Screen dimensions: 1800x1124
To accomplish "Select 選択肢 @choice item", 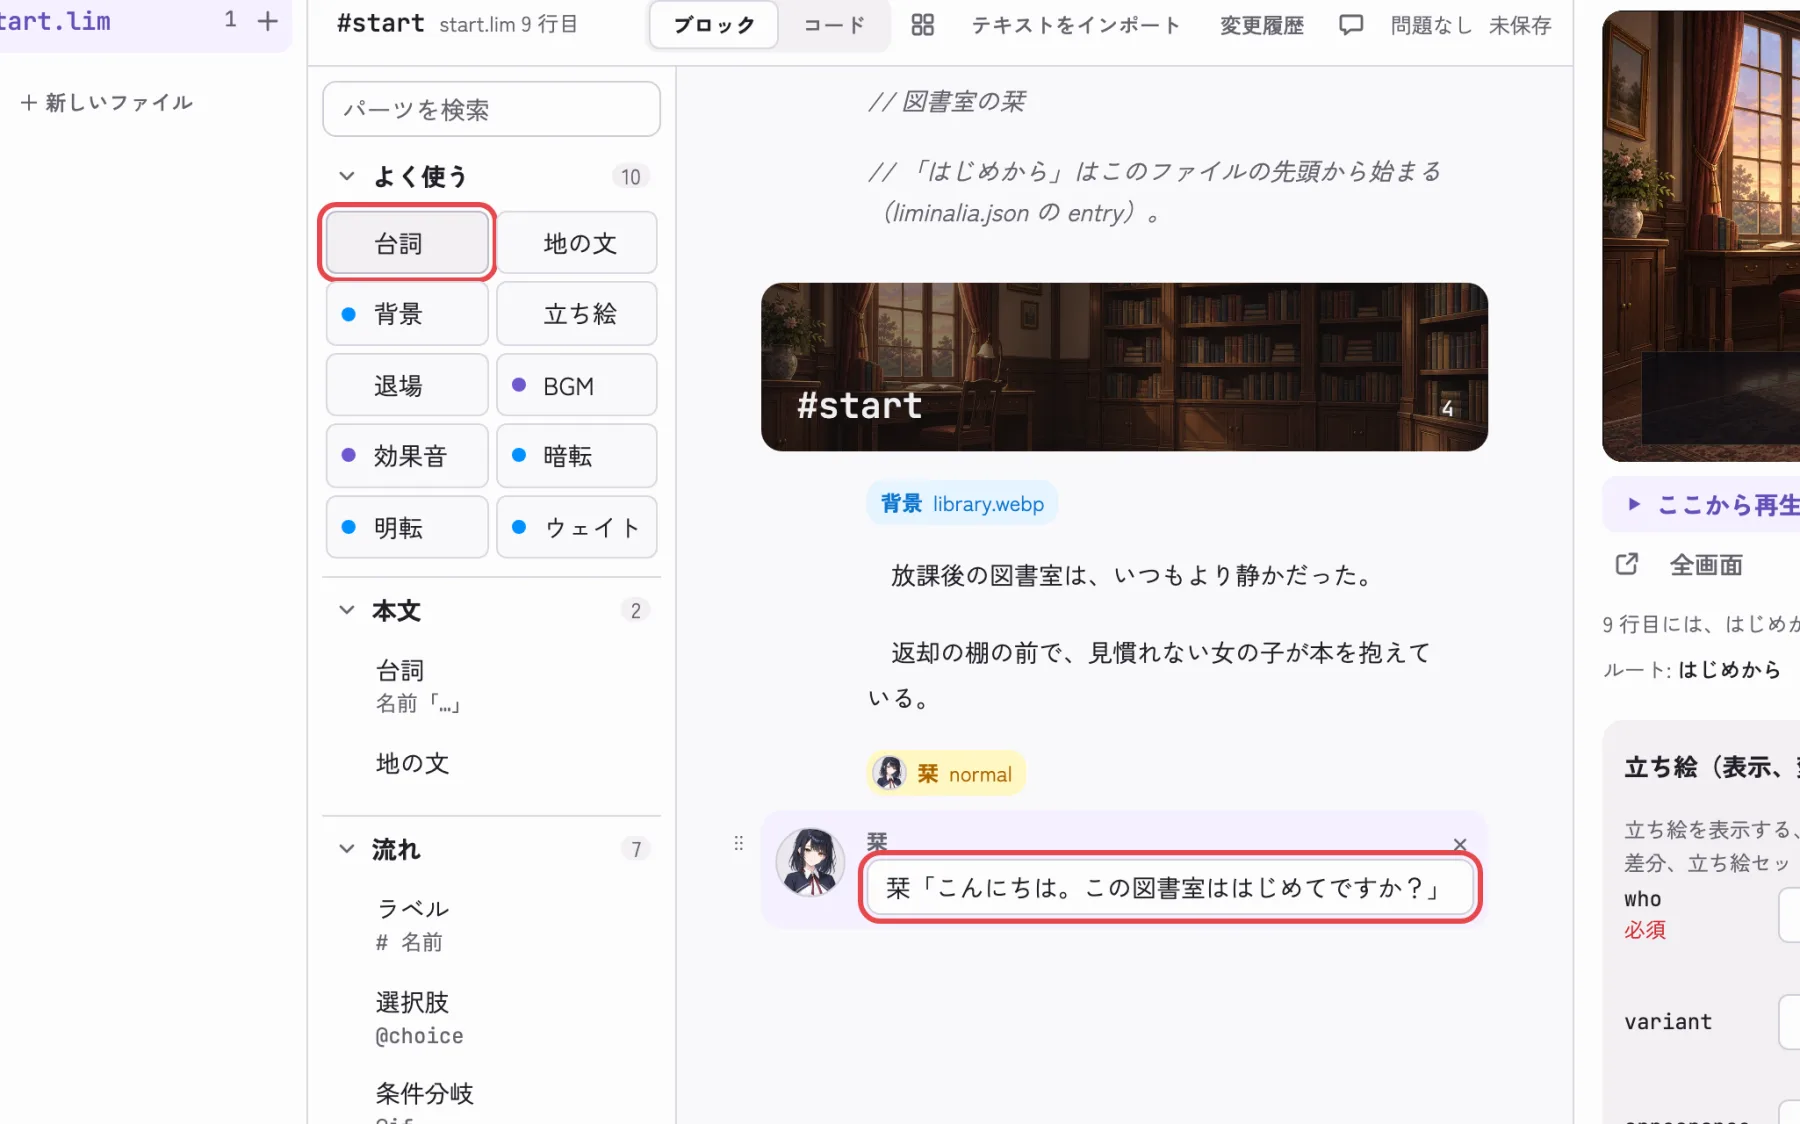I will click(419, 1018).
